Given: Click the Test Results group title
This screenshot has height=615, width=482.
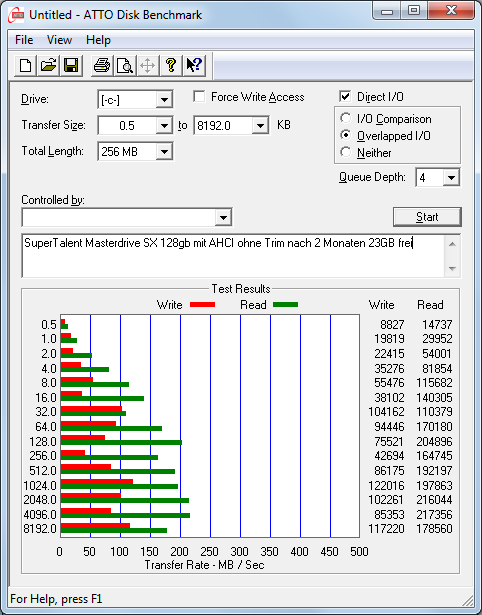Looking at the screenshot, I should point(241,289).
